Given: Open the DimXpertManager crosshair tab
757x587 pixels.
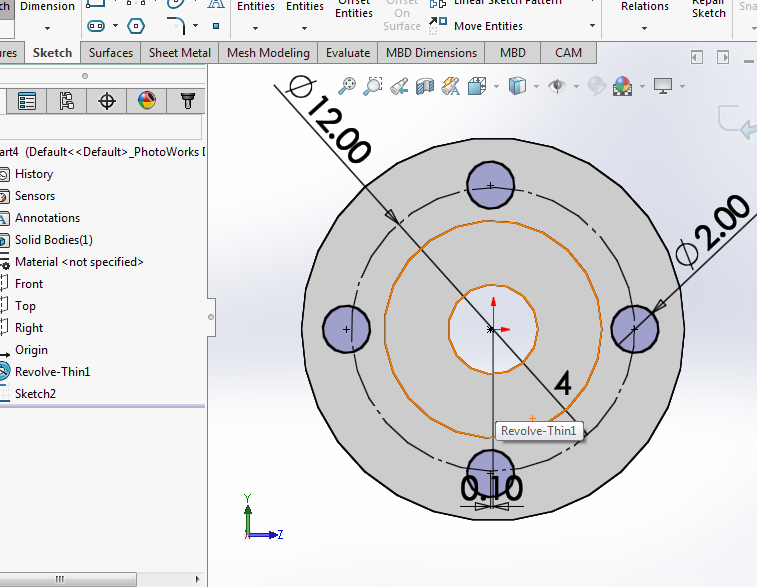Looking at the screenshot, I should (x=107, y=101).
